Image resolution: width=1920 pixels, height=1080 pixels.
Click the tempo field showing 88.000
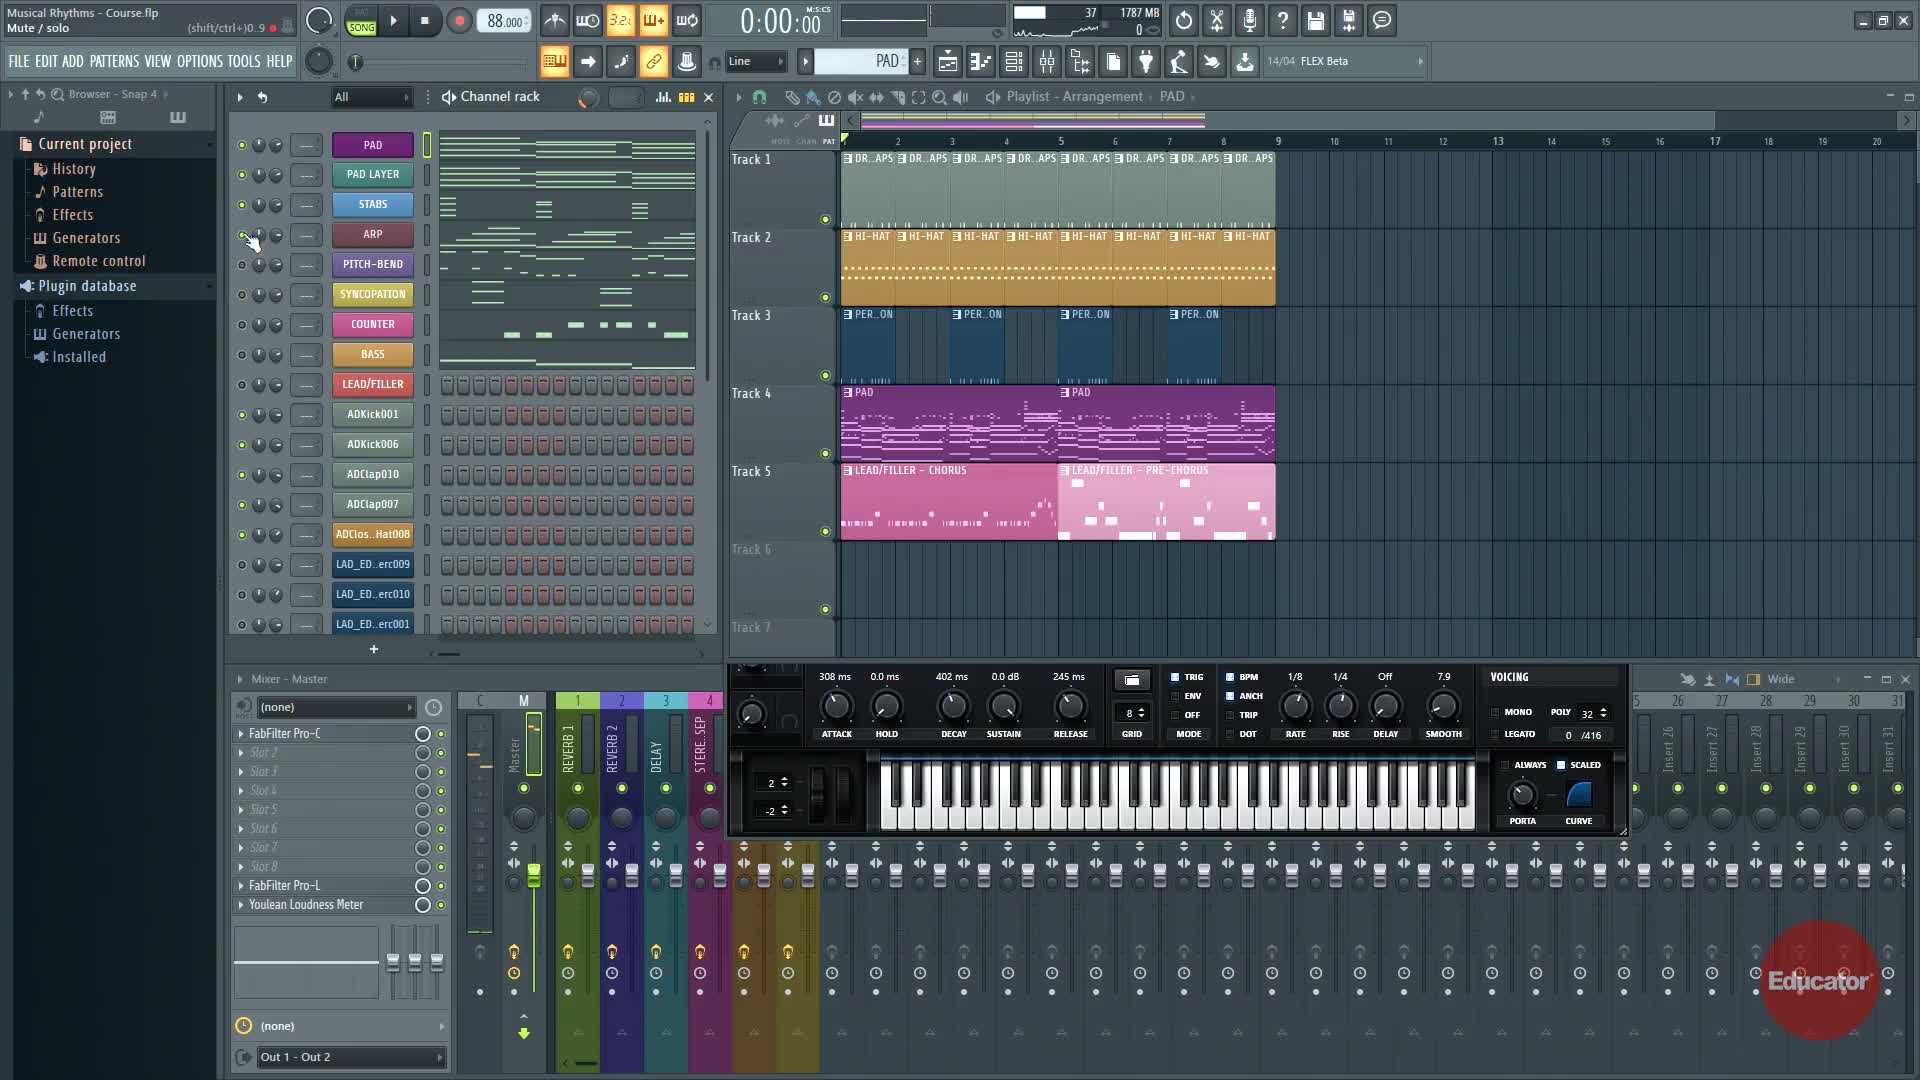[505, 21]
